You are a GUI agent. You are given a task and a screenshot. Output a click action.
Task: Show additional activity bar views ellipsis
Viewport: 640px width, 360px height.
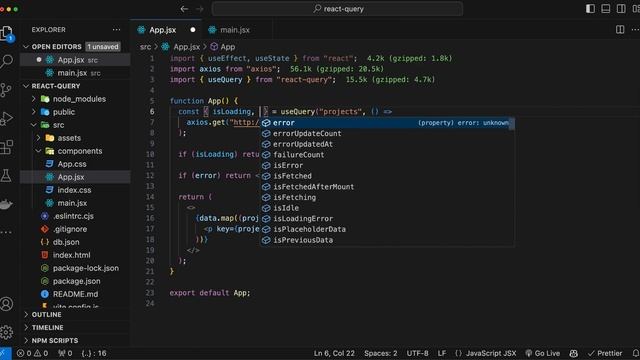[x=6, y=232]
